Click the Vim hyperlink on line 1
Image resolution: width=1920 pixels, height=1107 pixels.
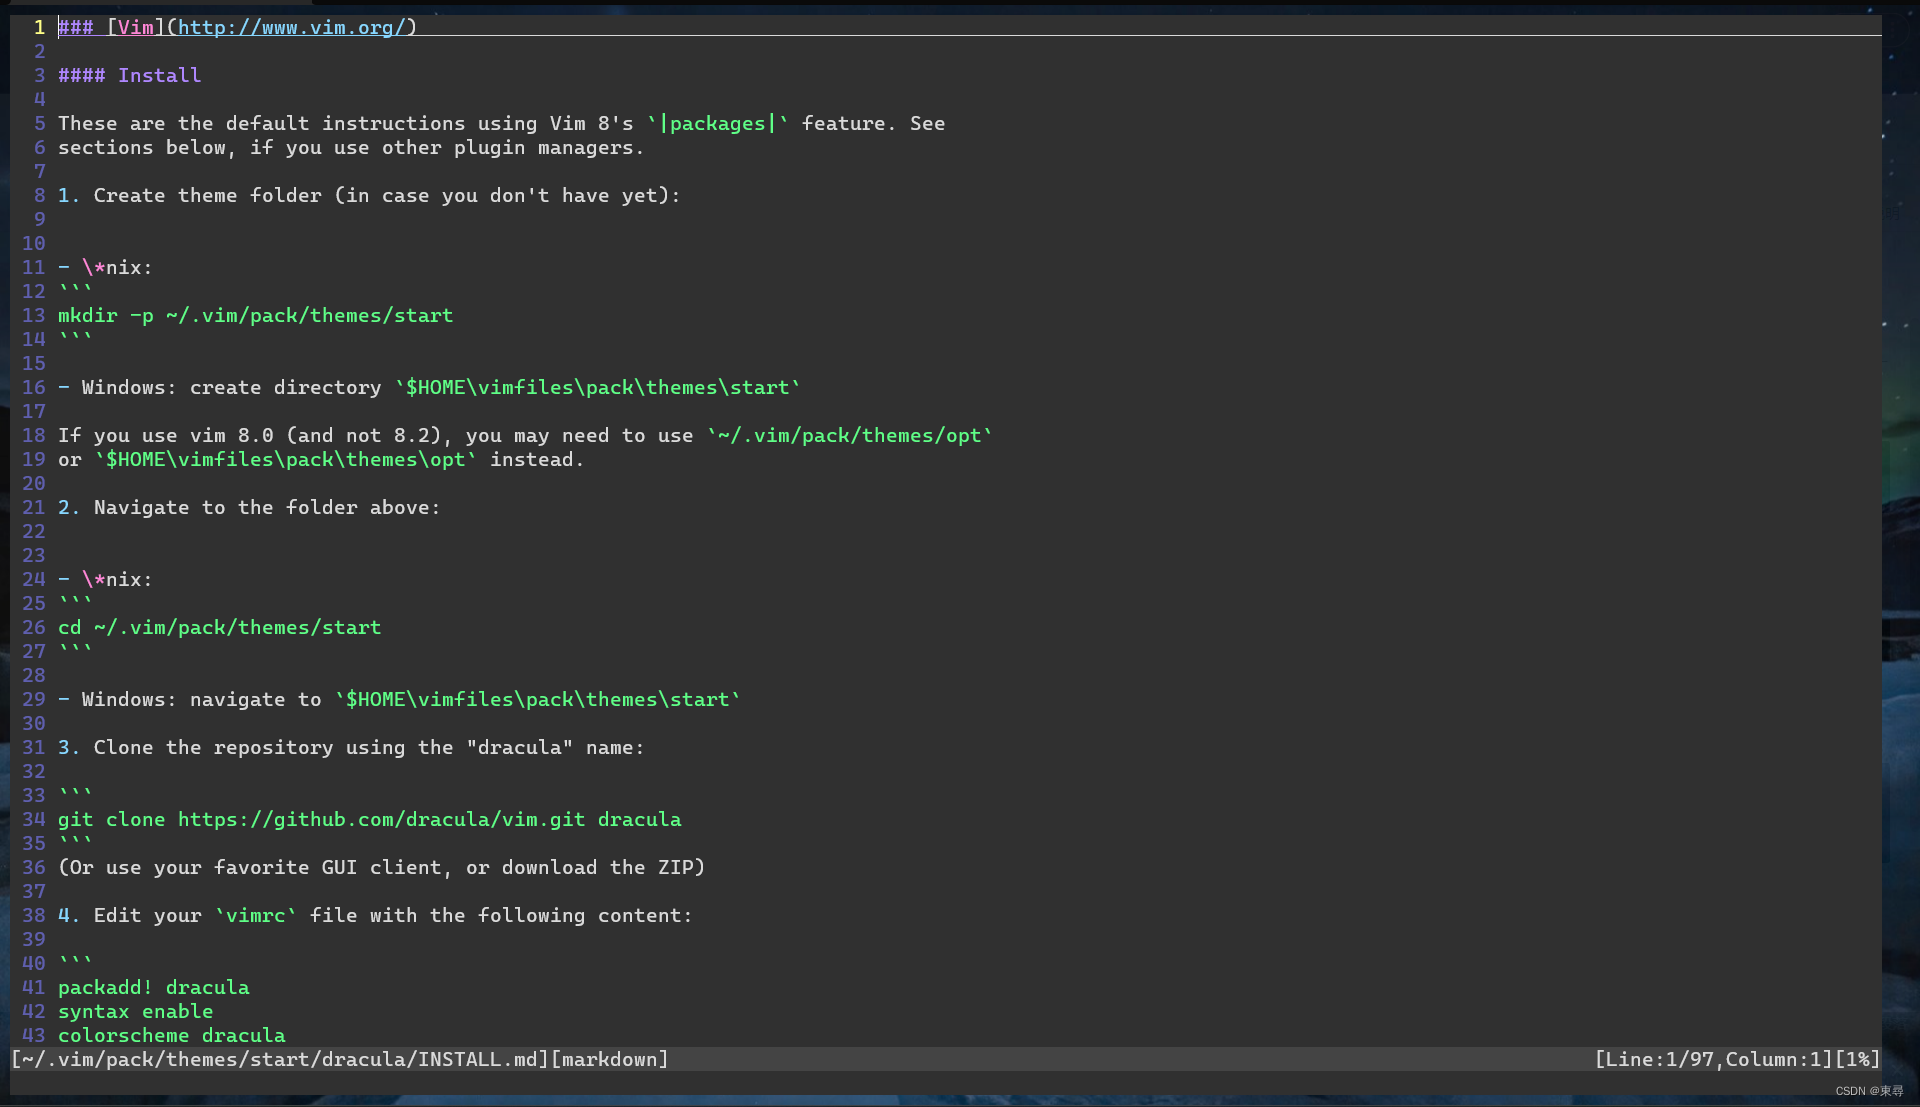(x=136, y=27)
